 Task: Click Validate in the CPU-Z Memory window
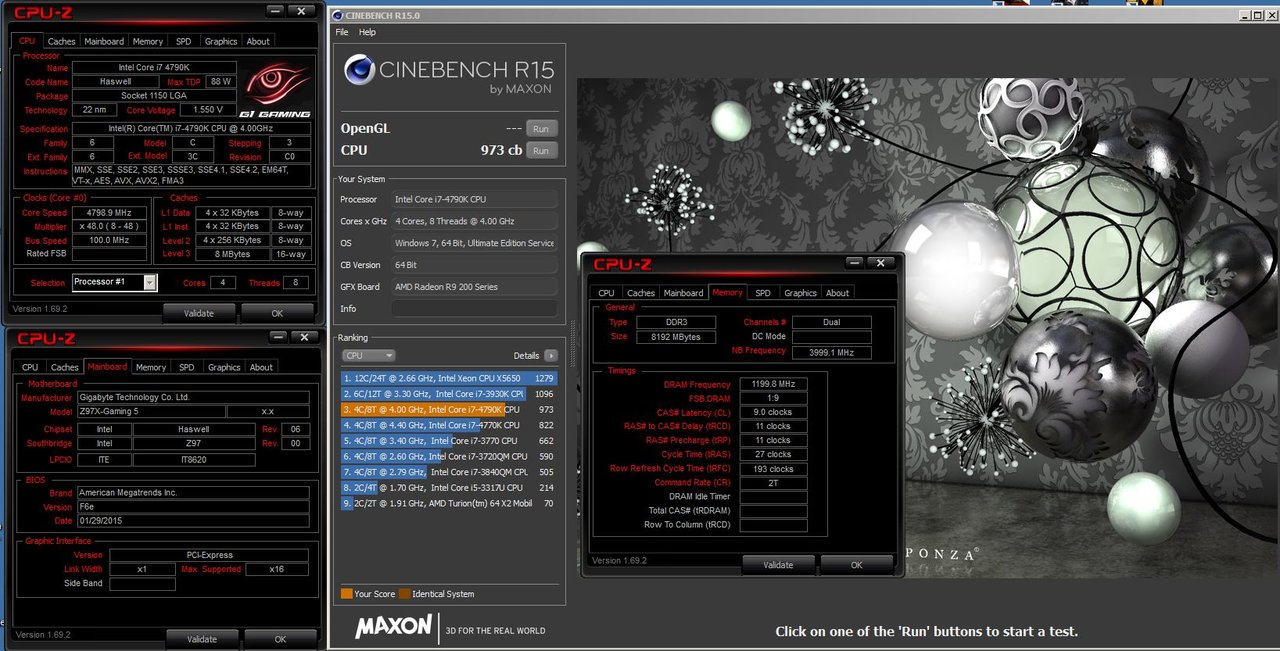tap(778, 565)
